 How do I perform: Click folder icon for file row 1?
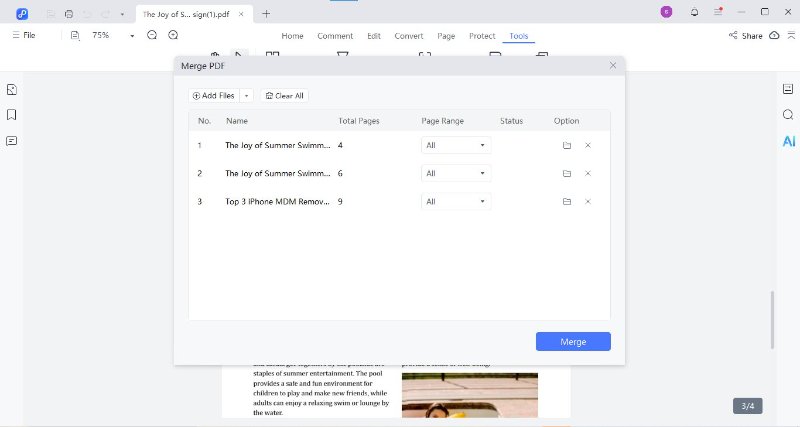(x=567, y=145)
